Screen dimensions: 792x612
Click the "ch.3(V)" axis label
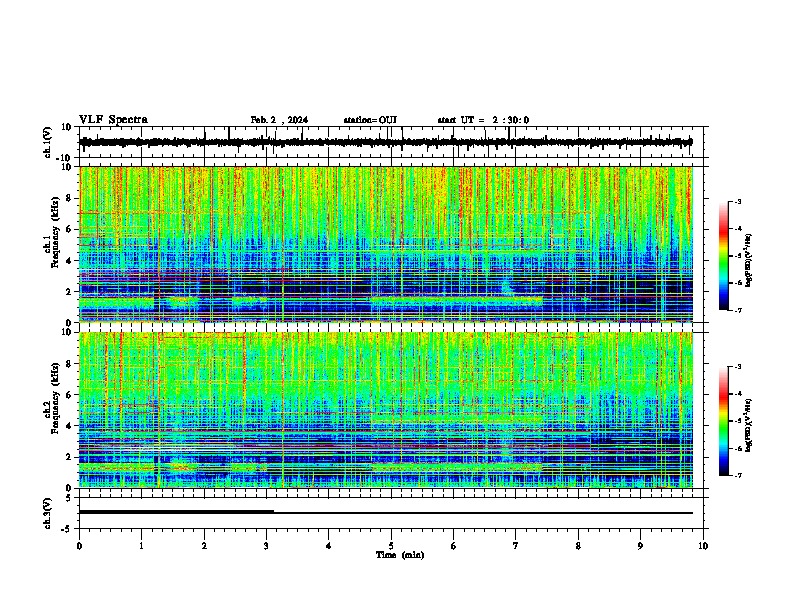[x=48, y=514]
